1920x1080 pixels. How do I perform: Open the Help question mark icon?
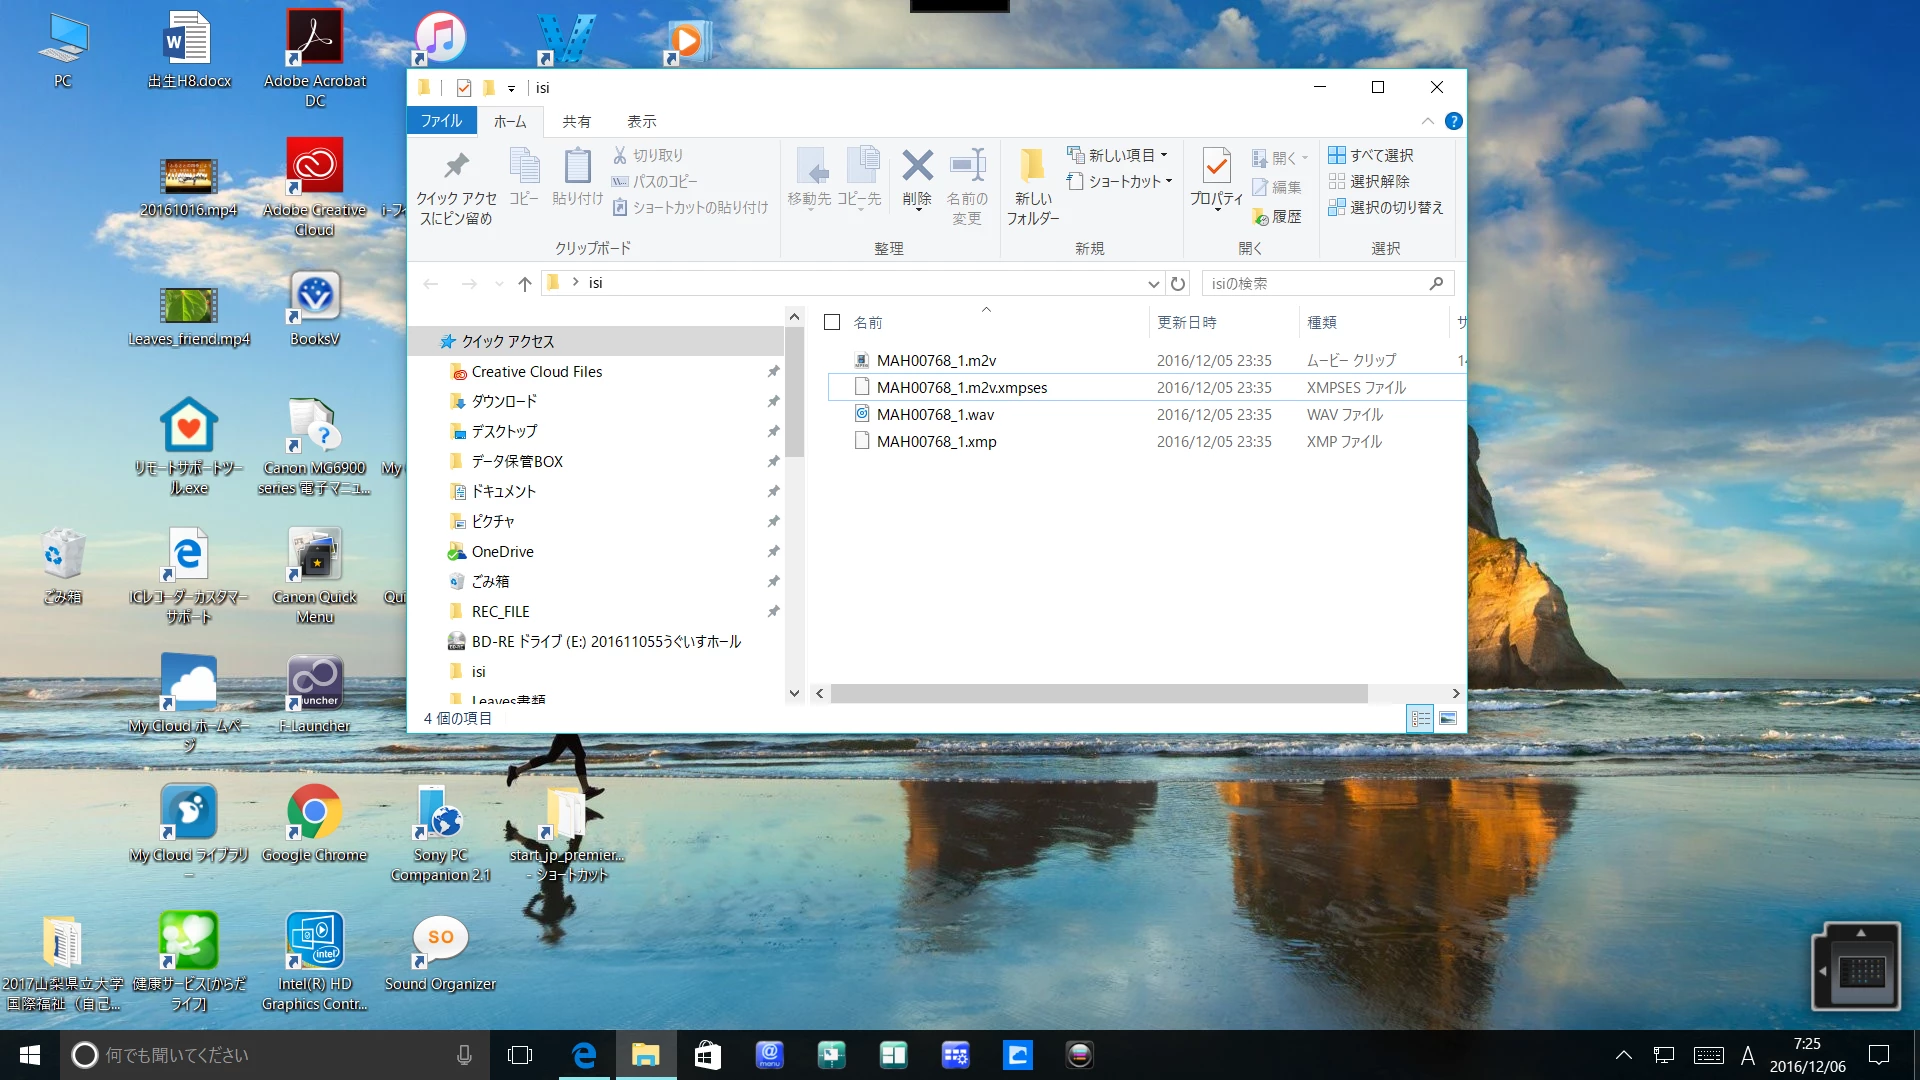[1453, 121]
